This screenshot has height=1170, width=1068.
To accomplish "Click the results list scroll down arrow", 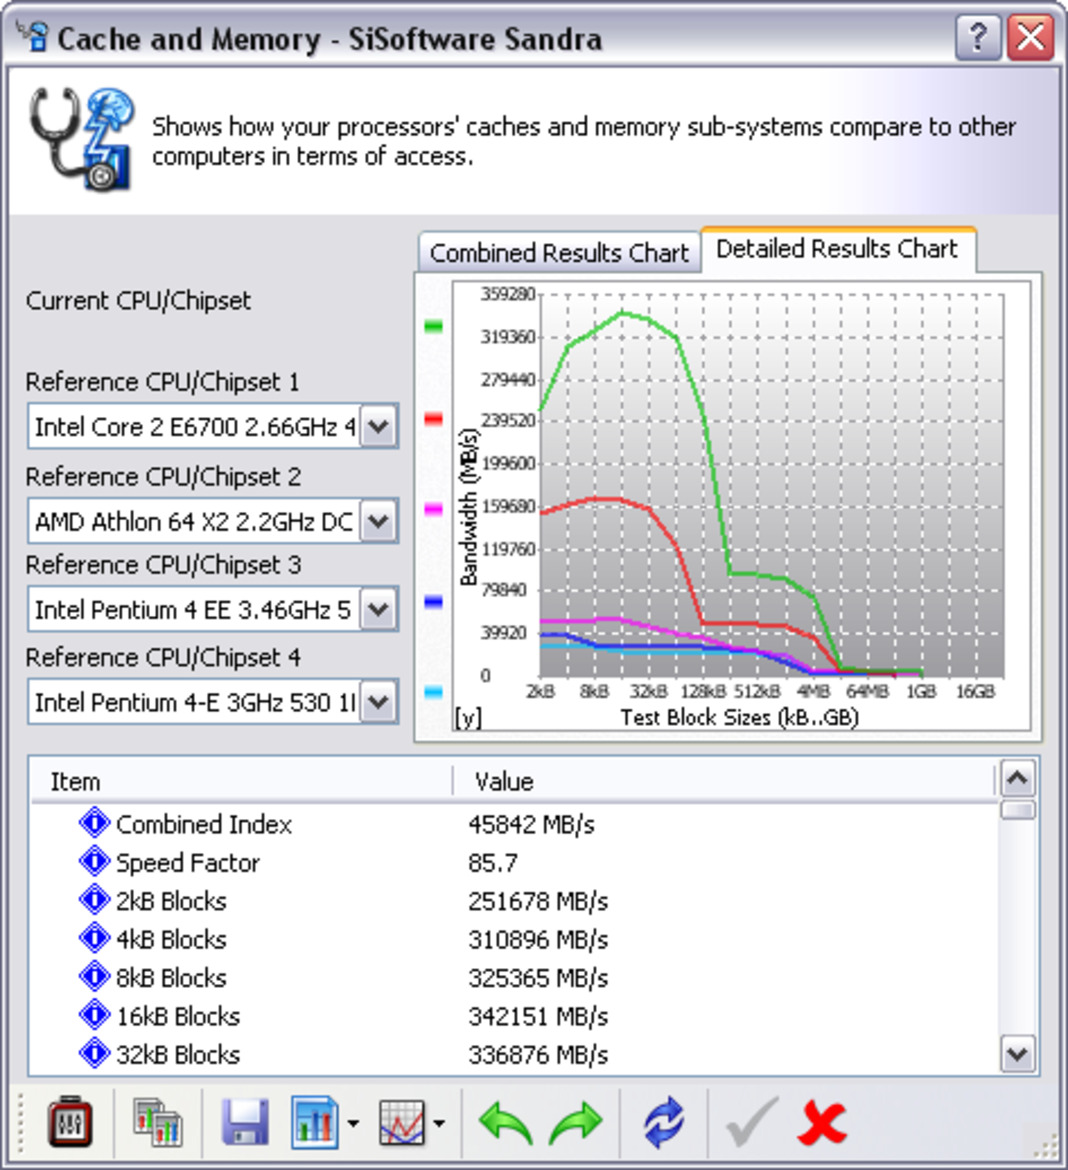I will click(1018, 1054).
